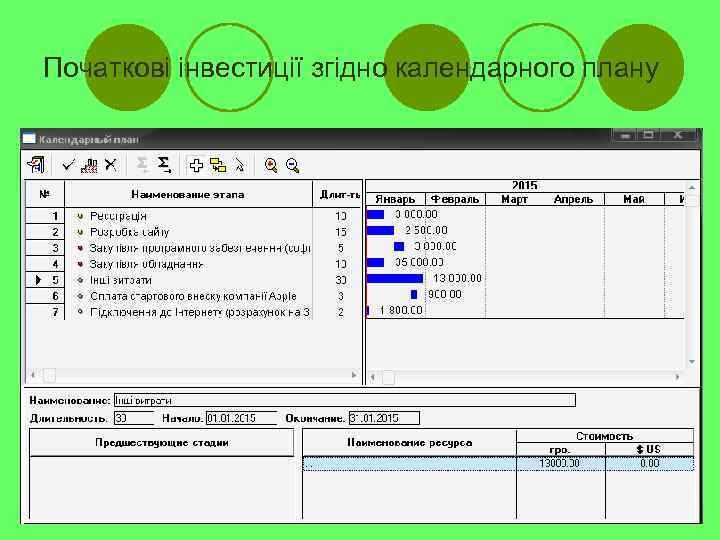
Task: Select row 1 Реєстрація stage
Action: [193, 216]
